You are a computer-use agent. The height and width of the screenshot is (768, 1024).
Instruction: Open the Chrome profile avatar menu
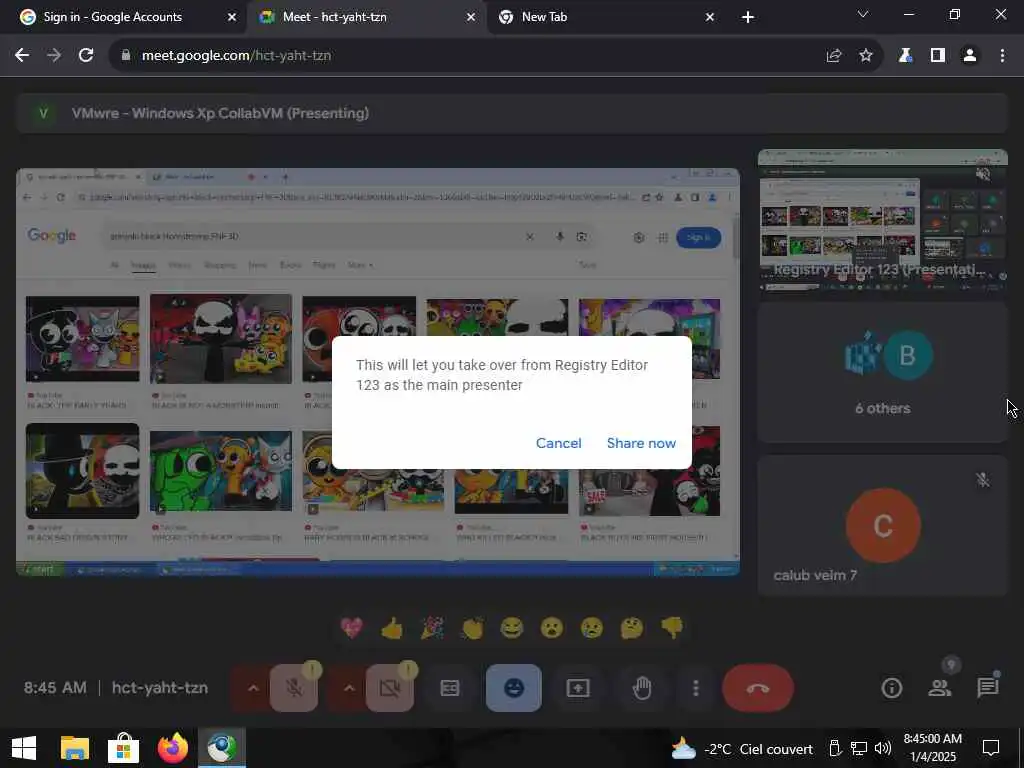[970, 56]
